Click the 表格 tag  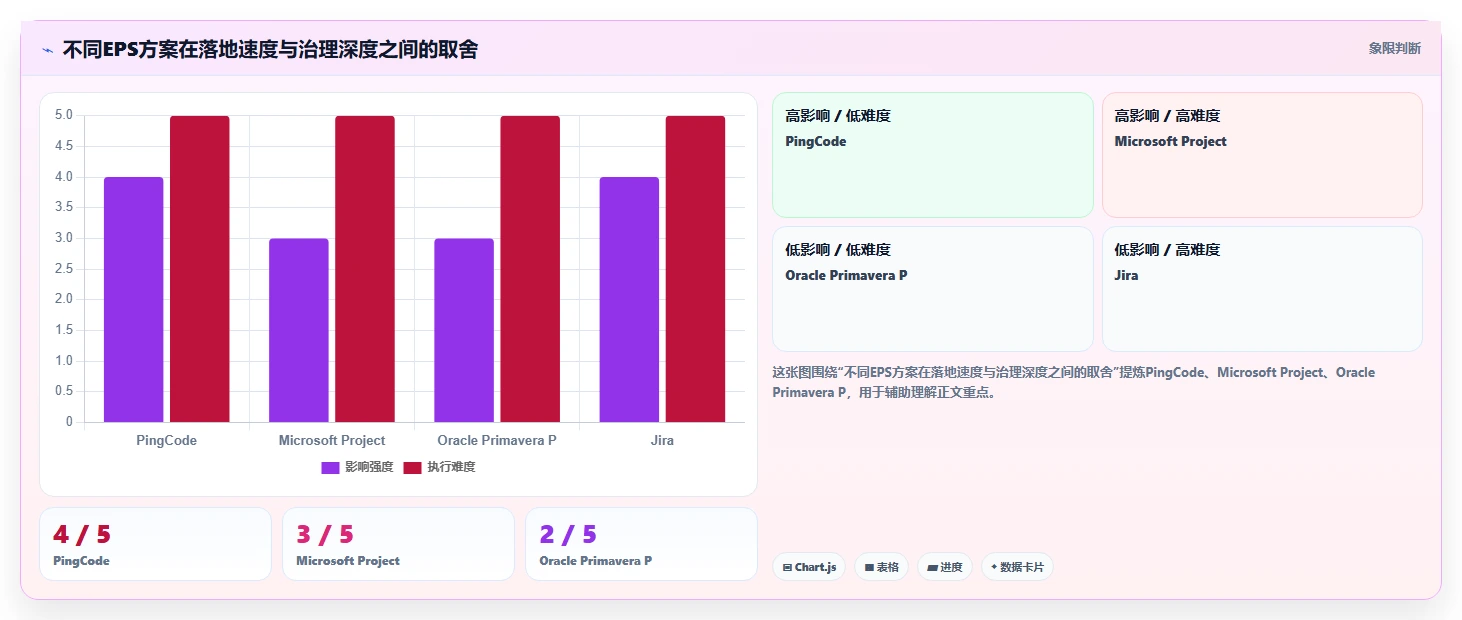pos(881,567)
